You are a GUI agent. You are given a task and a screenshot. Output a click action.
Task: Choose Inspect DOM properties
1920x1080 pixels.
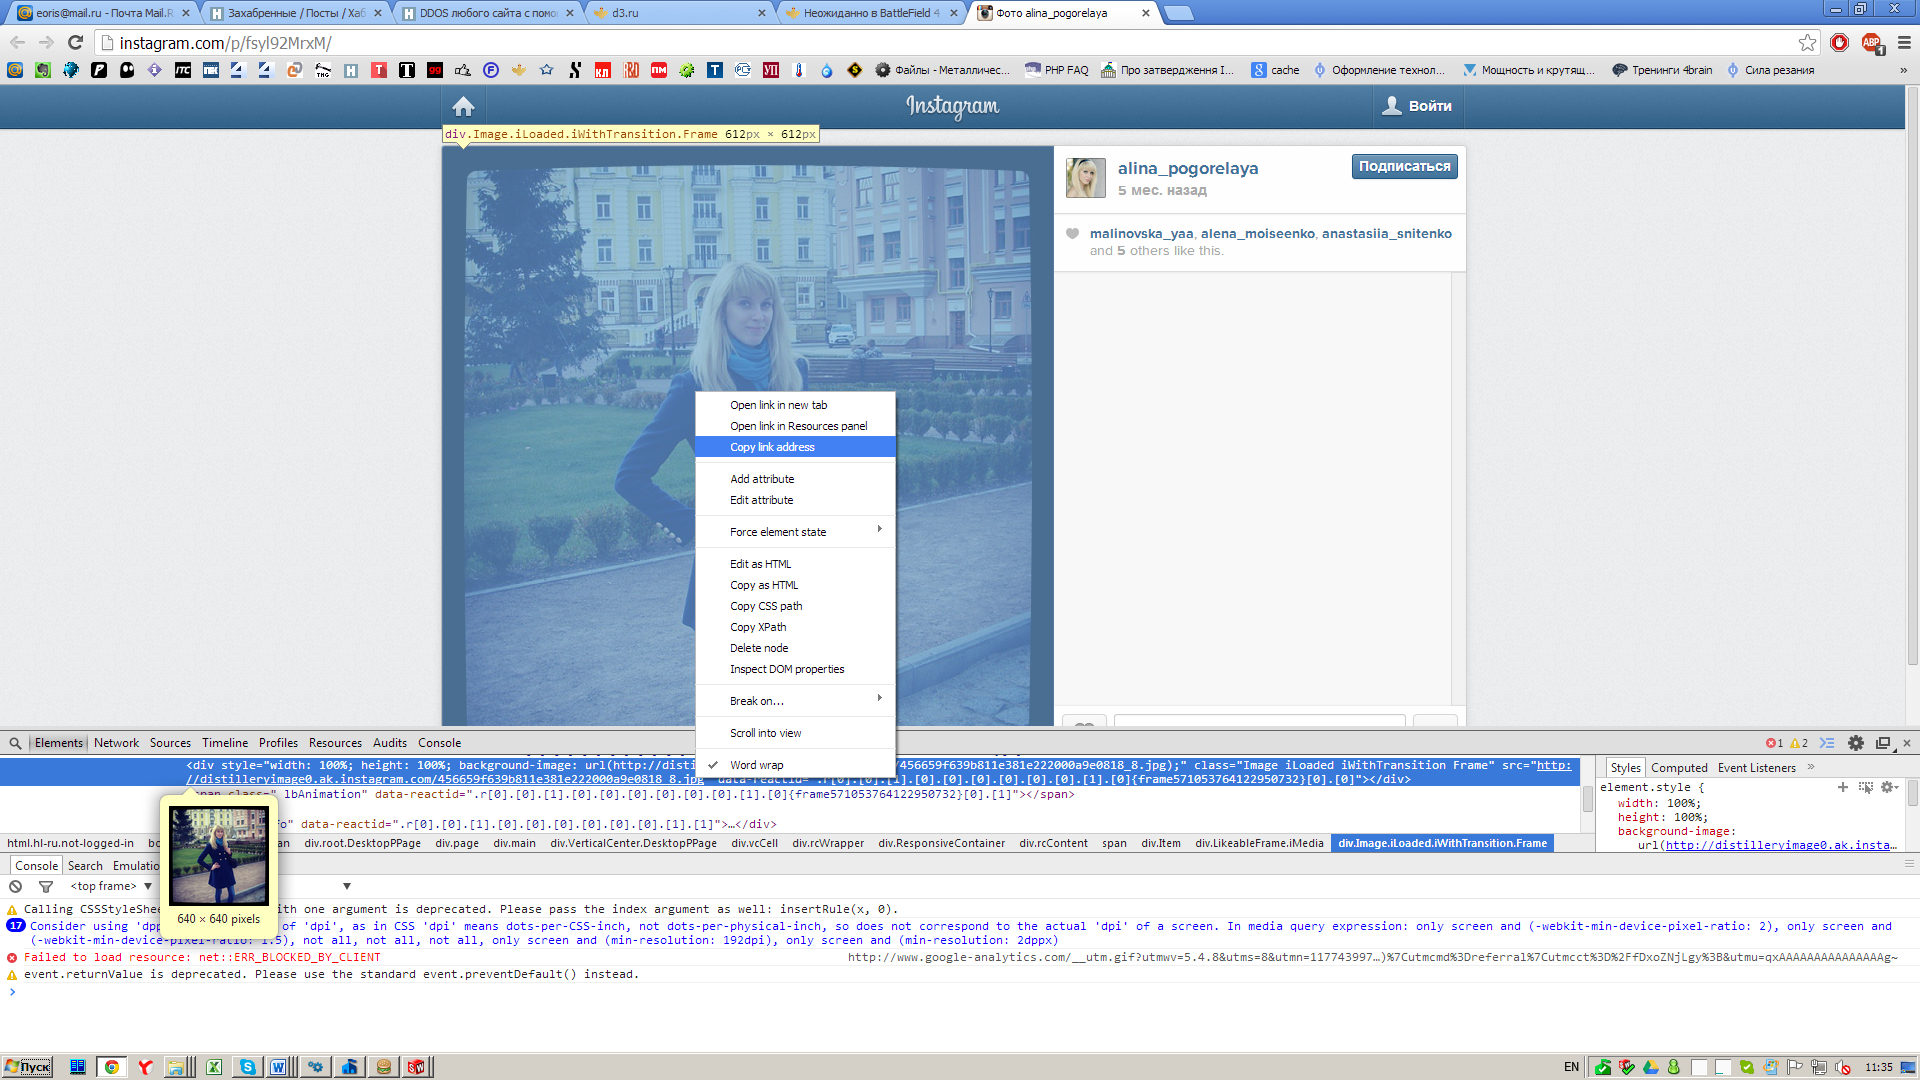(795, 669)
